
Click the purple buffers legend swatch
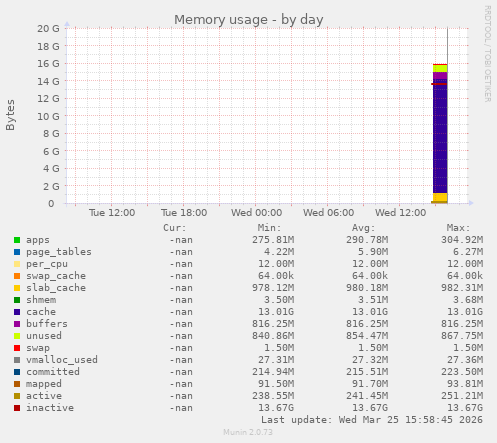(x=17, y=324)
